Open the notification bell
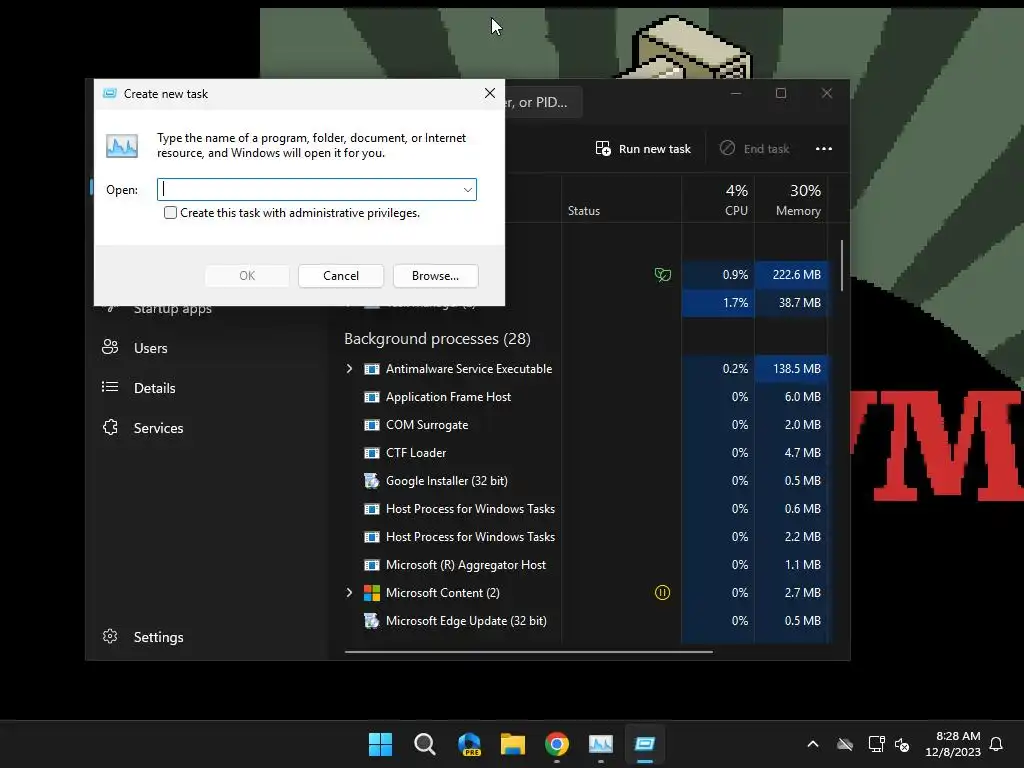Image resolution: width=1024 pixels, height=768 pixels. 997,744
